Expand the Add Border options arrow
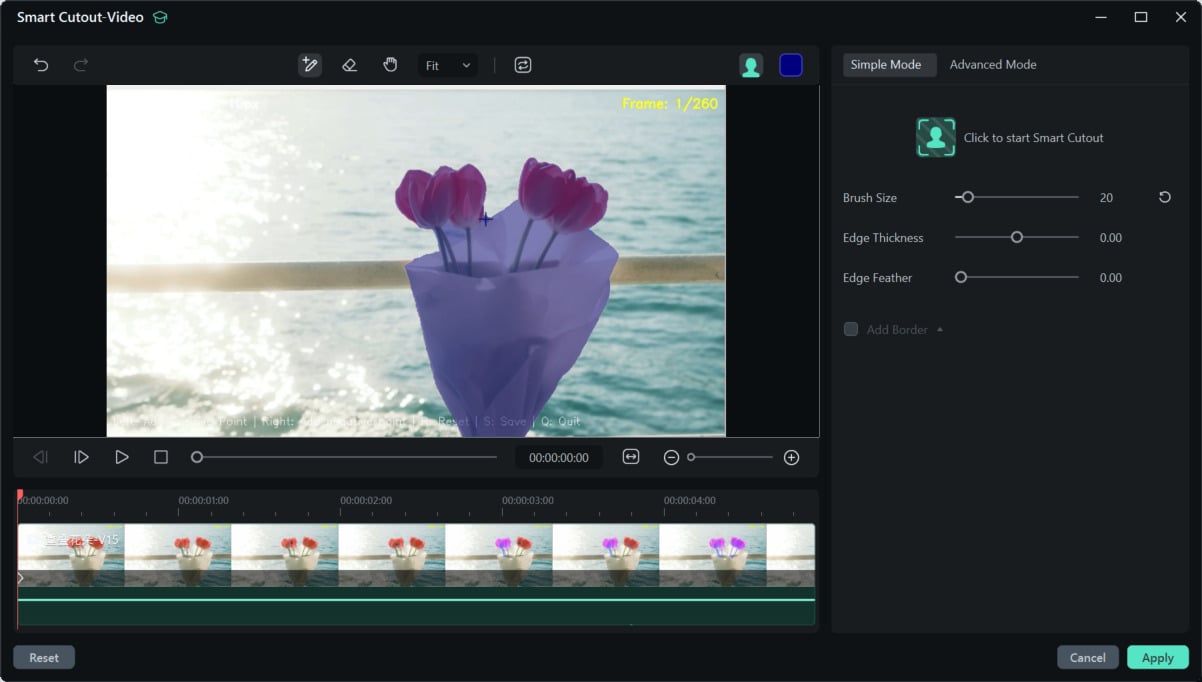The height and width of the screenshot is (682, 1202). pyautogui.click(x=939, y=329)
